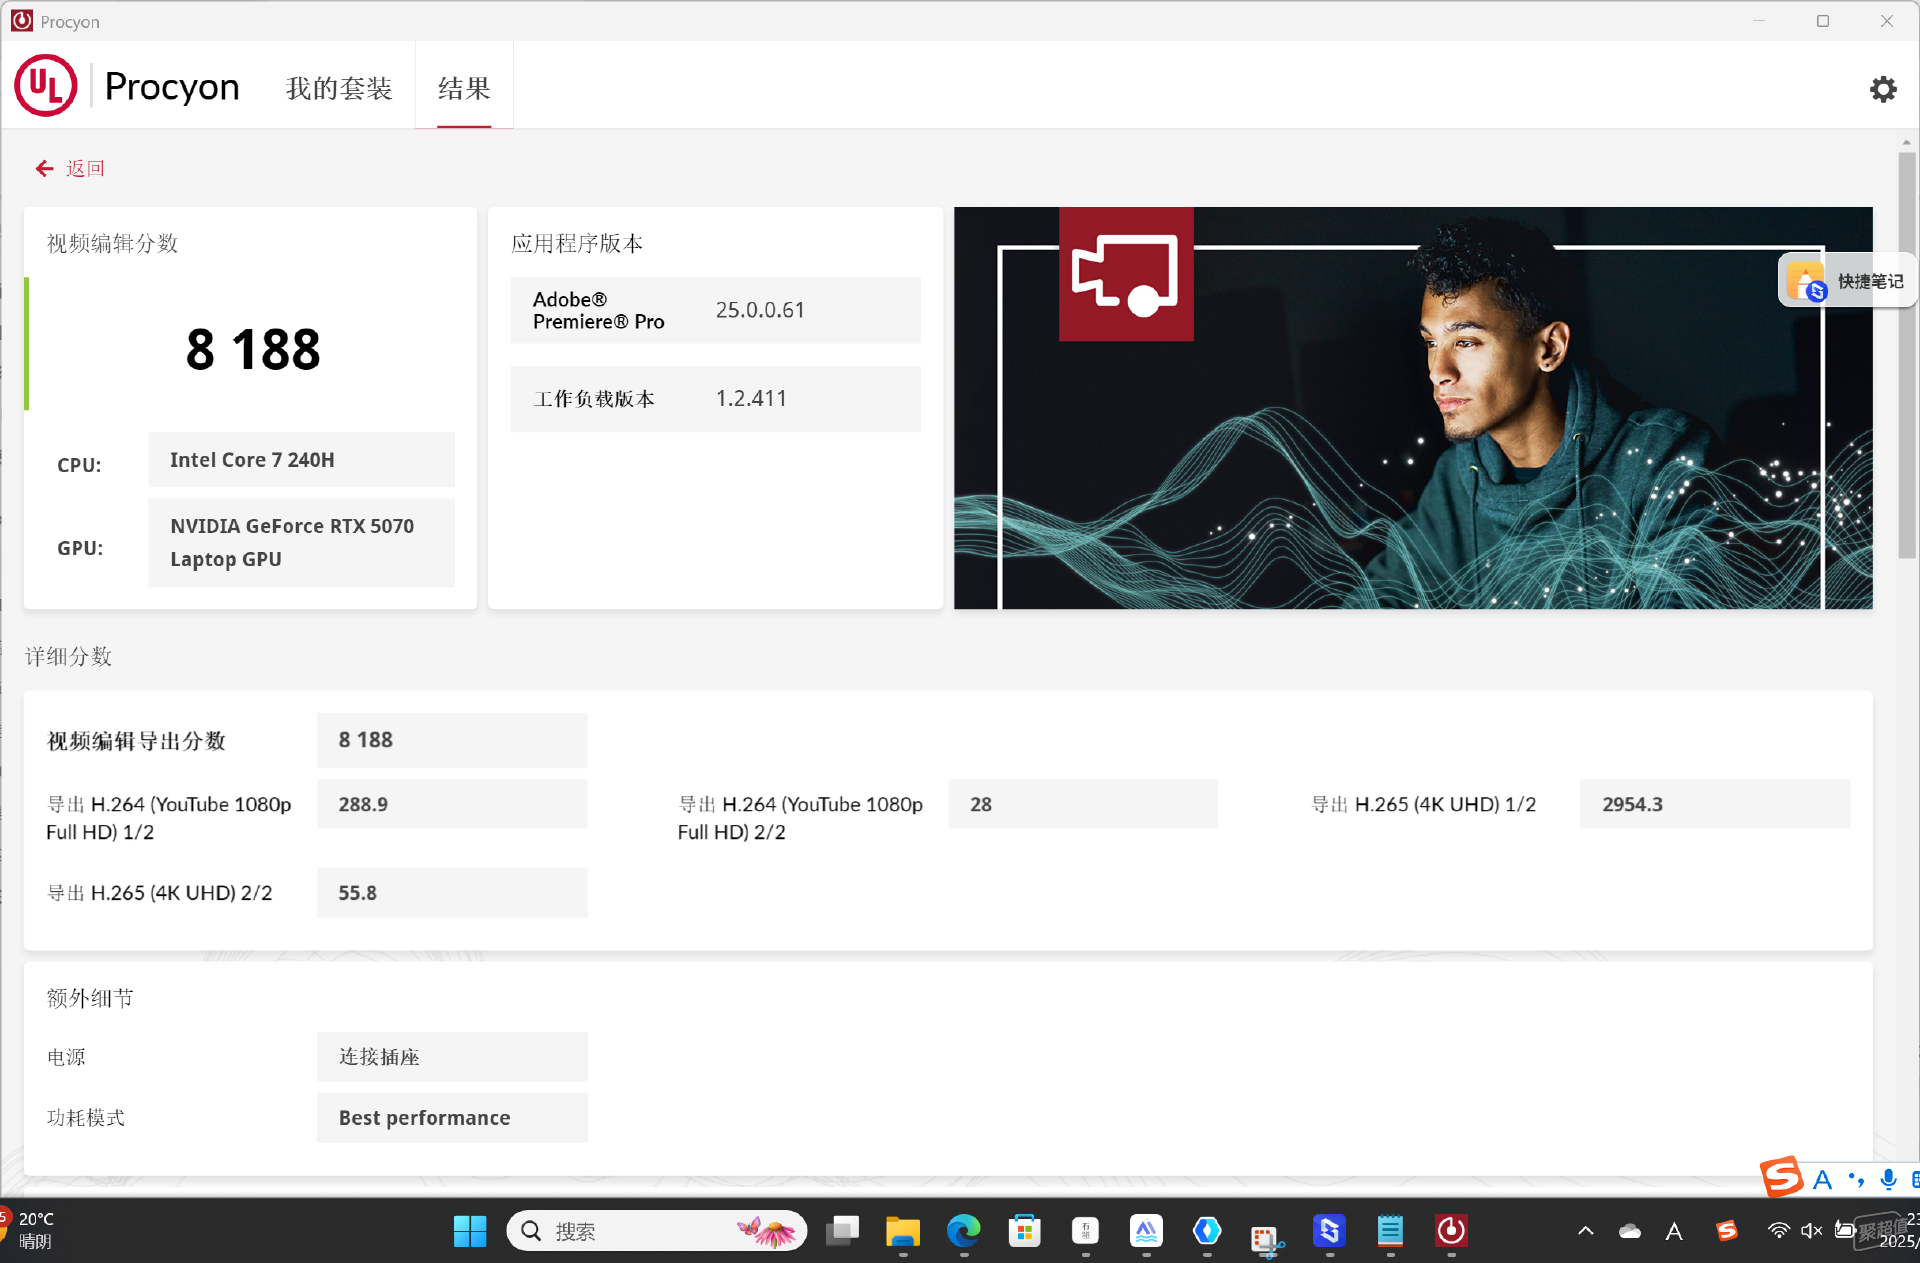Click the Adobe Premiere Pro label

click(598, 310)
